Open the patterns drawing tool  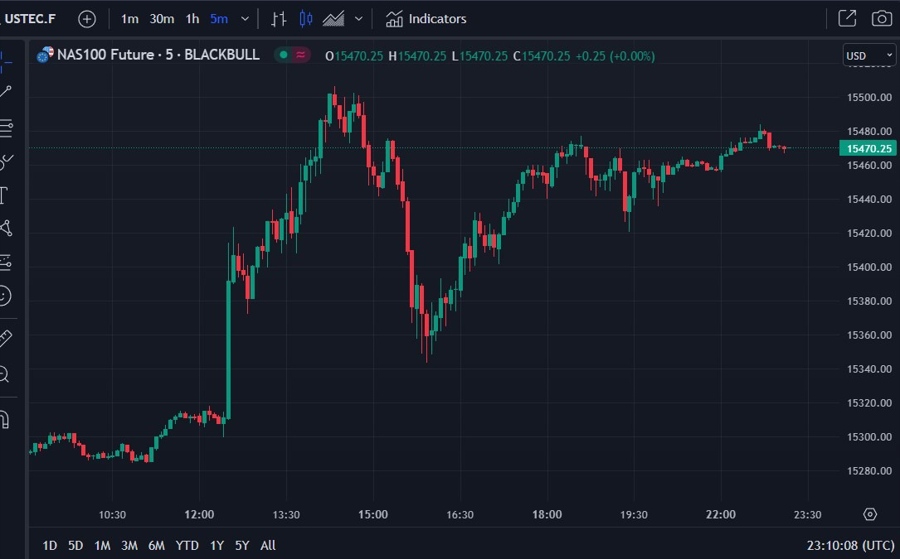click(x=6, y=228)
